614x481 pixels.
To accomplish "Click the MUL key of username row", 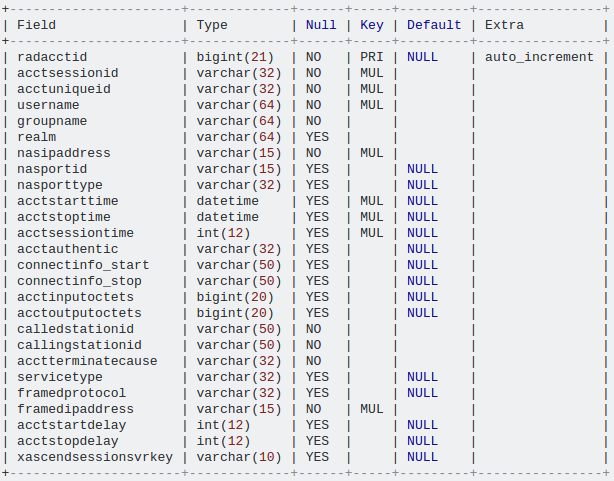I will 372,105.
